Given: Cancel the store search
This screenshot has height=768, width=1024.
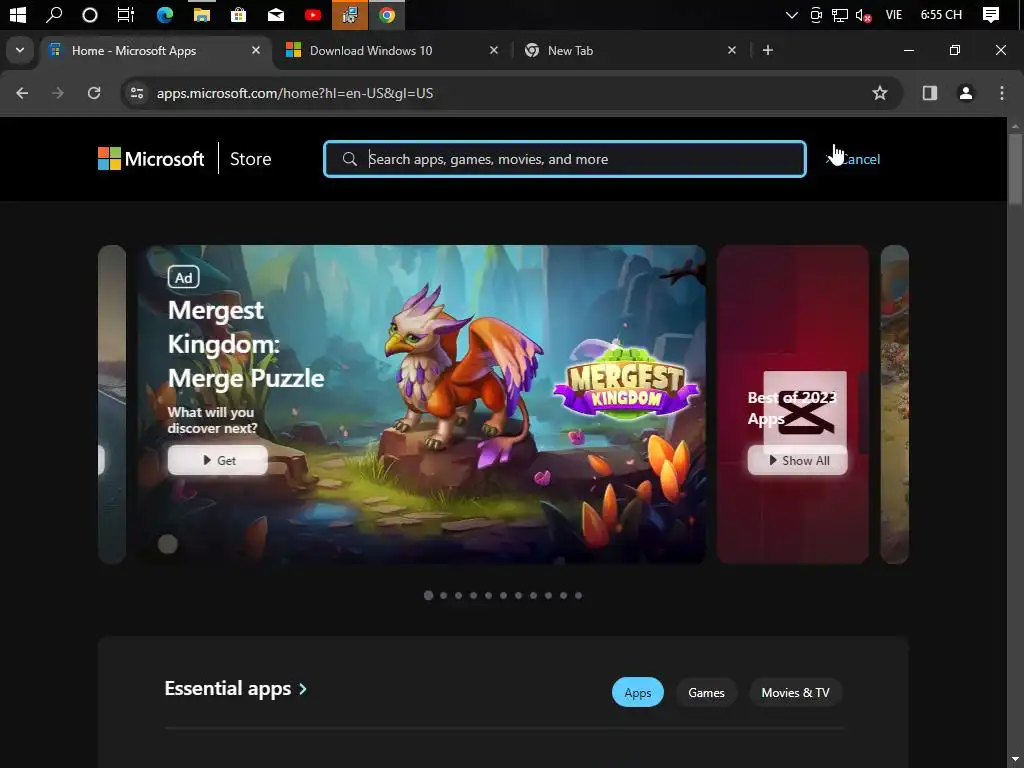Looking at the screenshot, I should click(854, 159).
